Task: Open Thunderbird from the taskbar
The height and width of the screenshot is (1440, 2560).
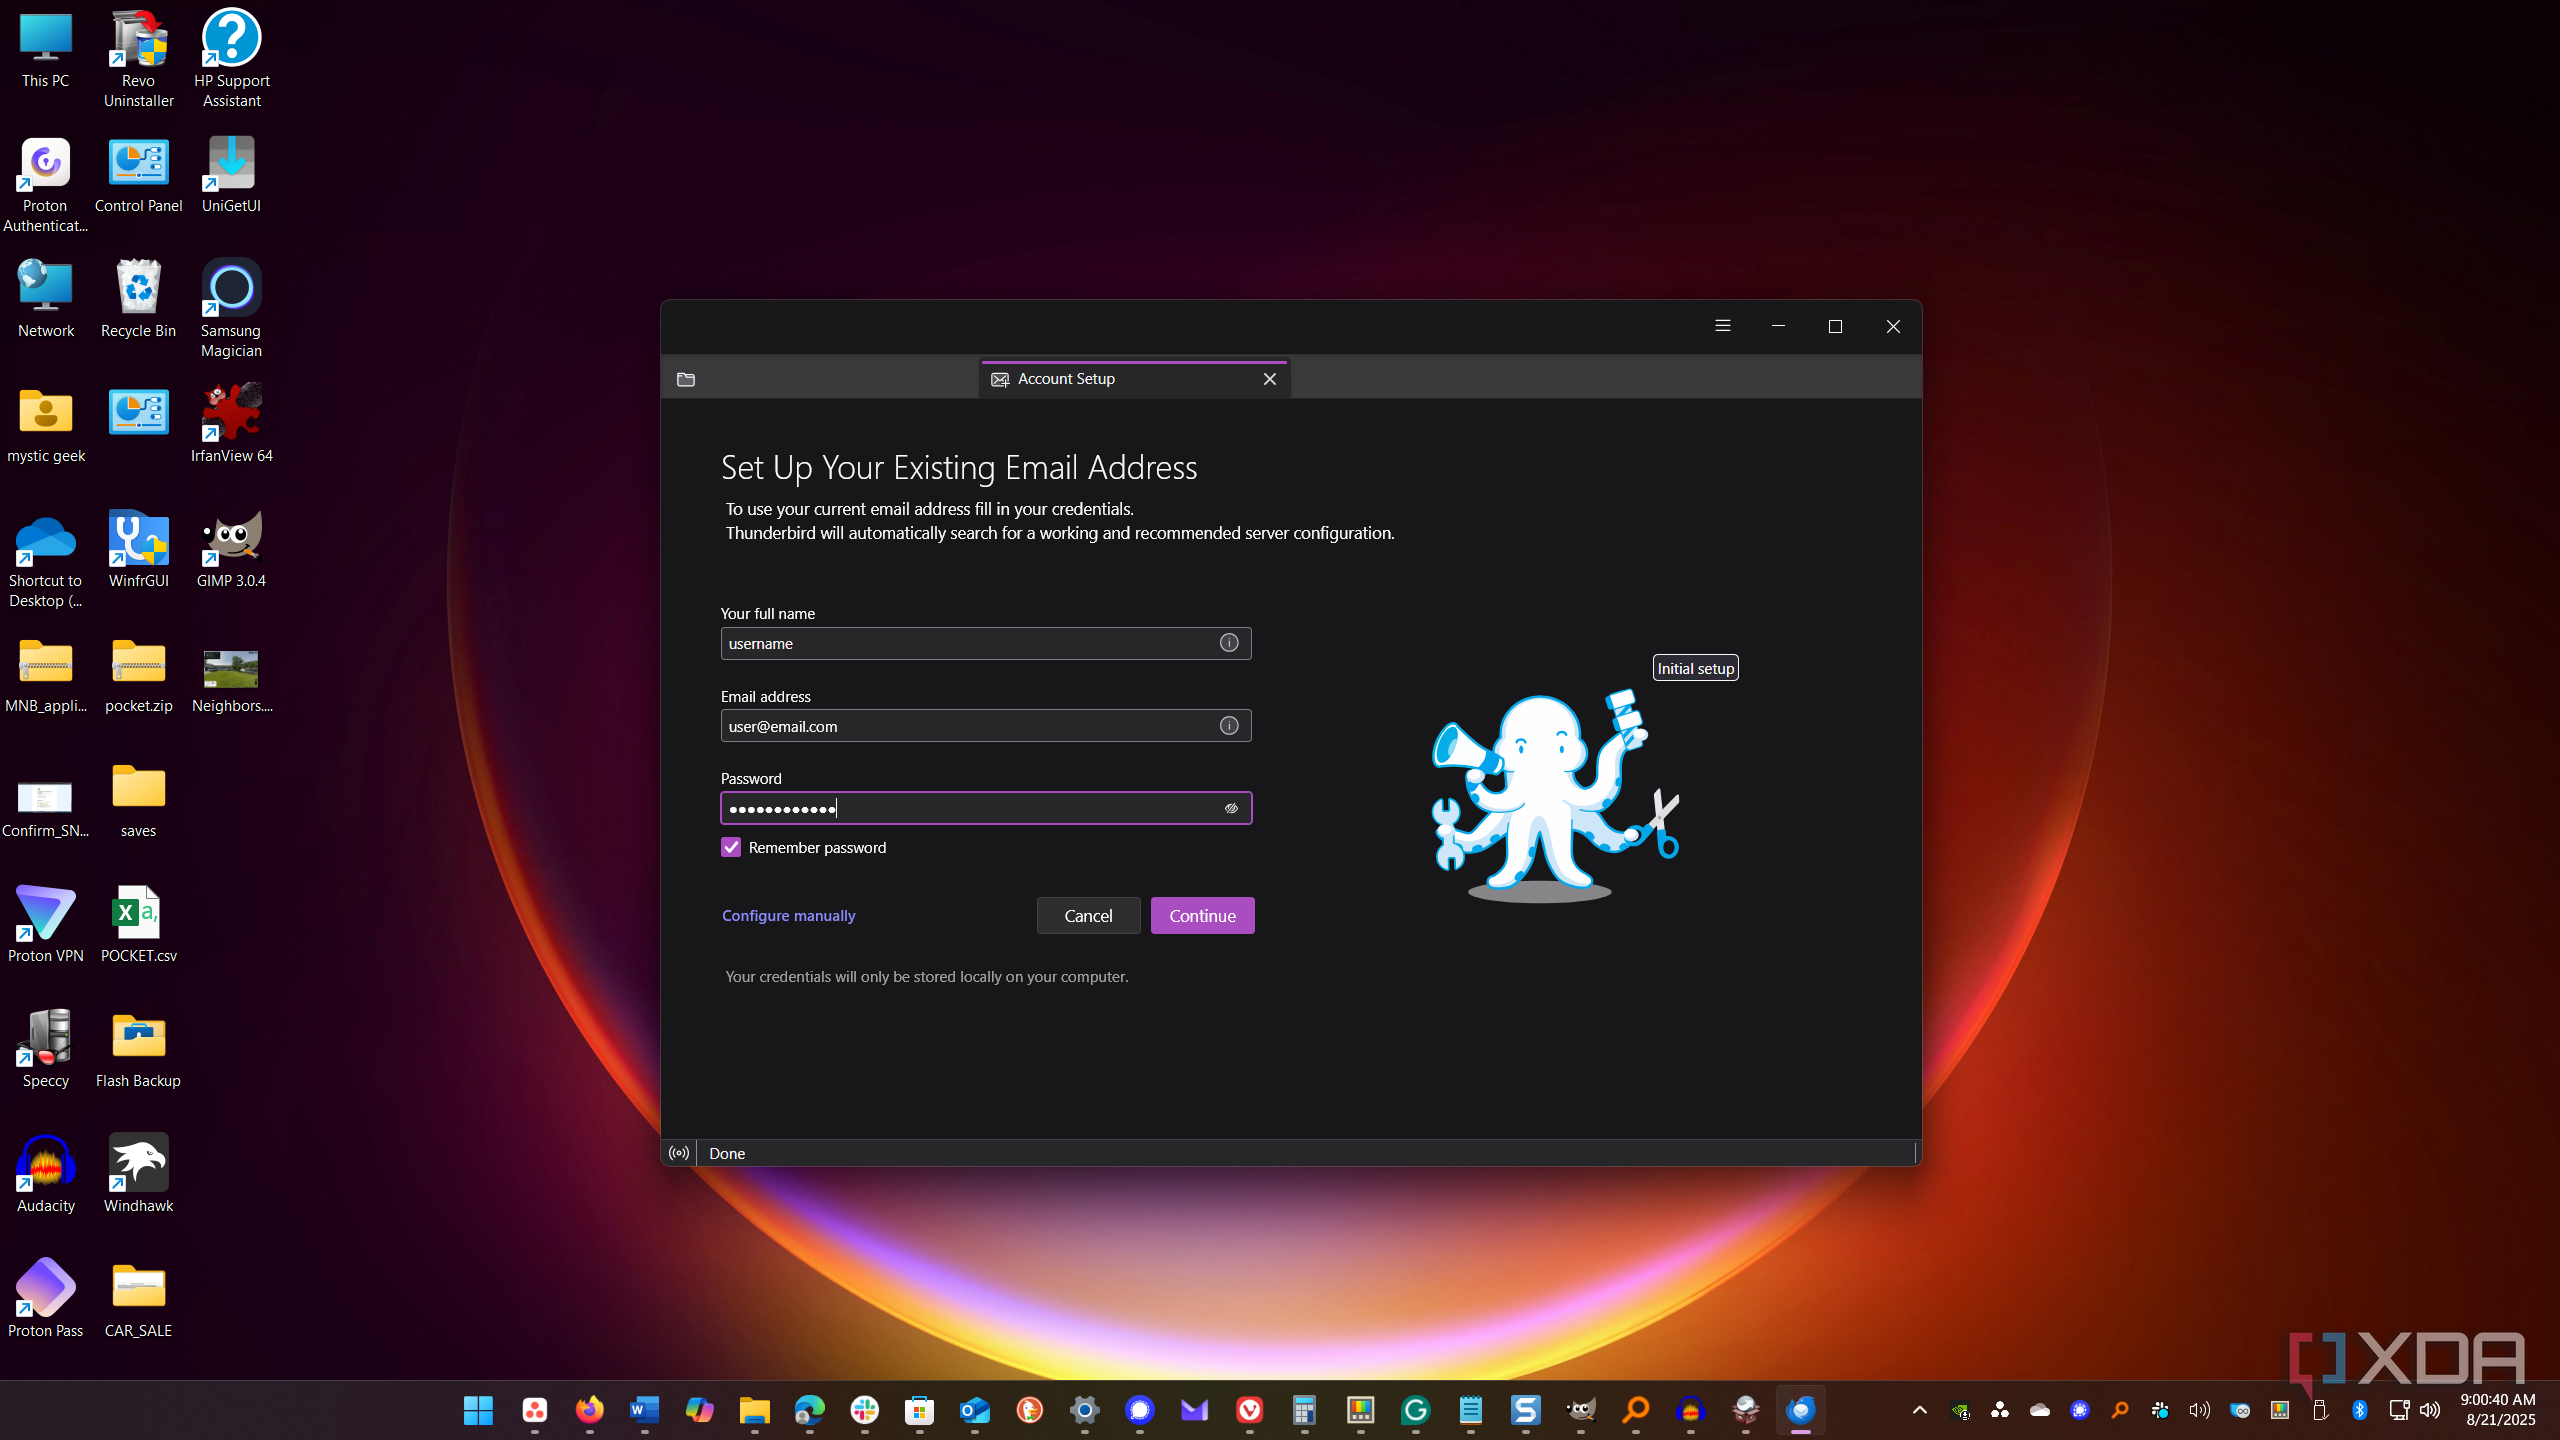Action: pyautogui.click(x=1800, y=1410)
